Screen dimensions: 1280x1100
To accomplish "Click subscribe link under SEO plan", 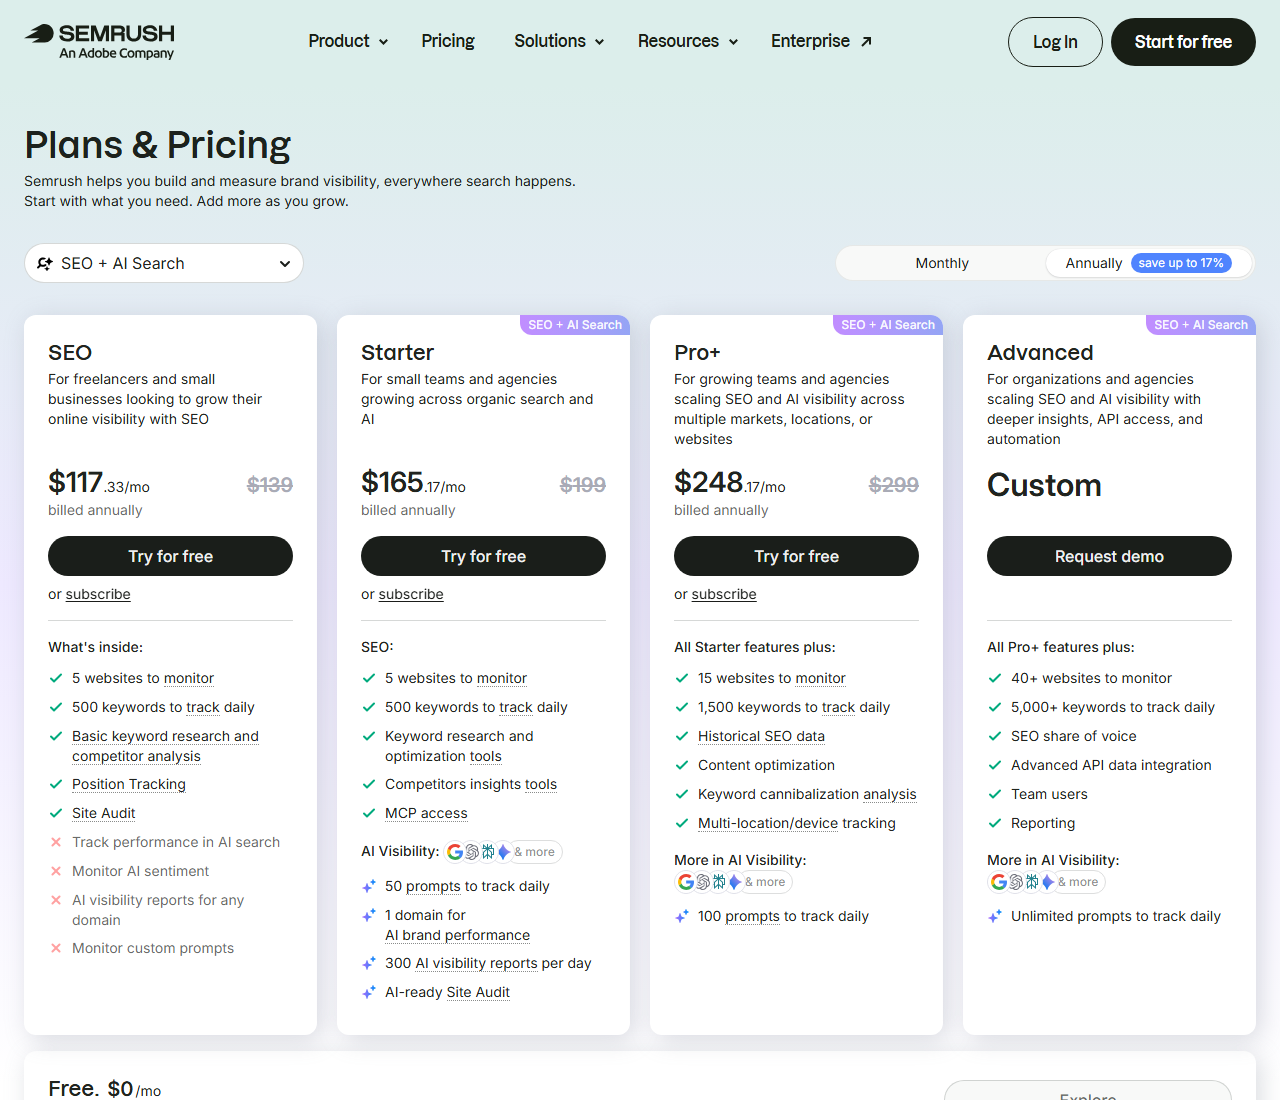I will (98, 594).
